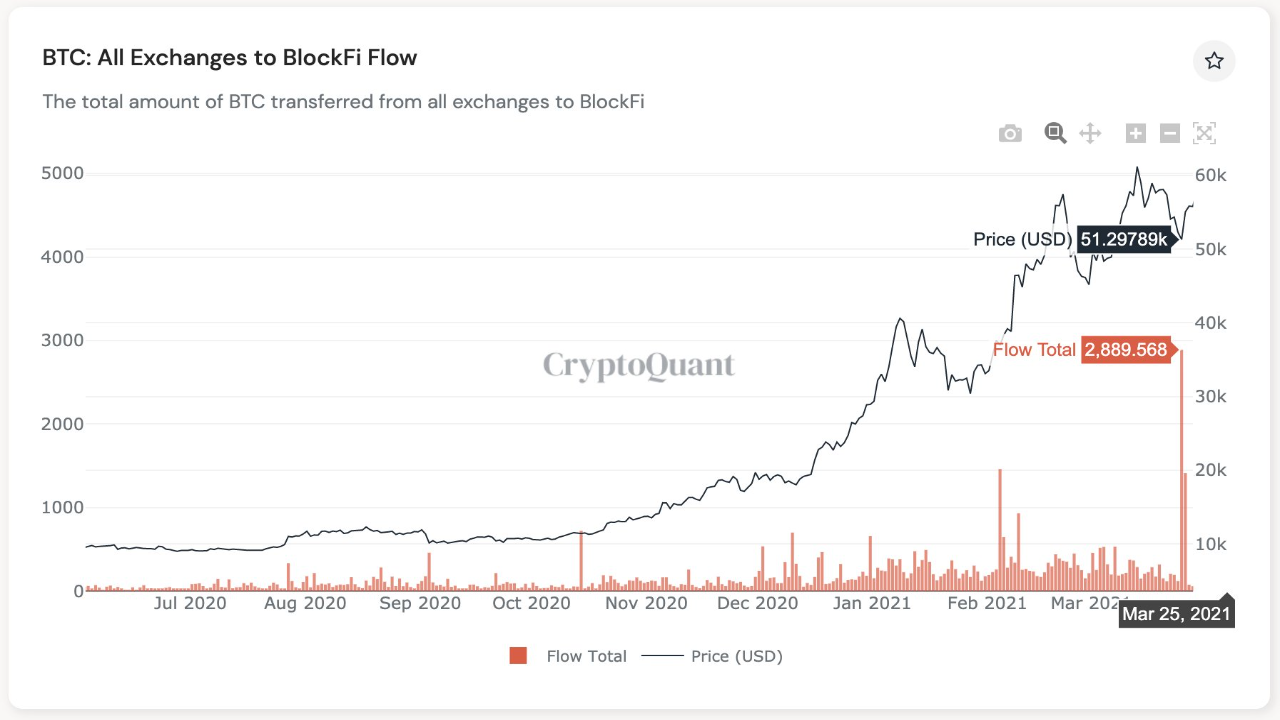Click the CryptoQuant watermark logo

(x=638, y=366)
